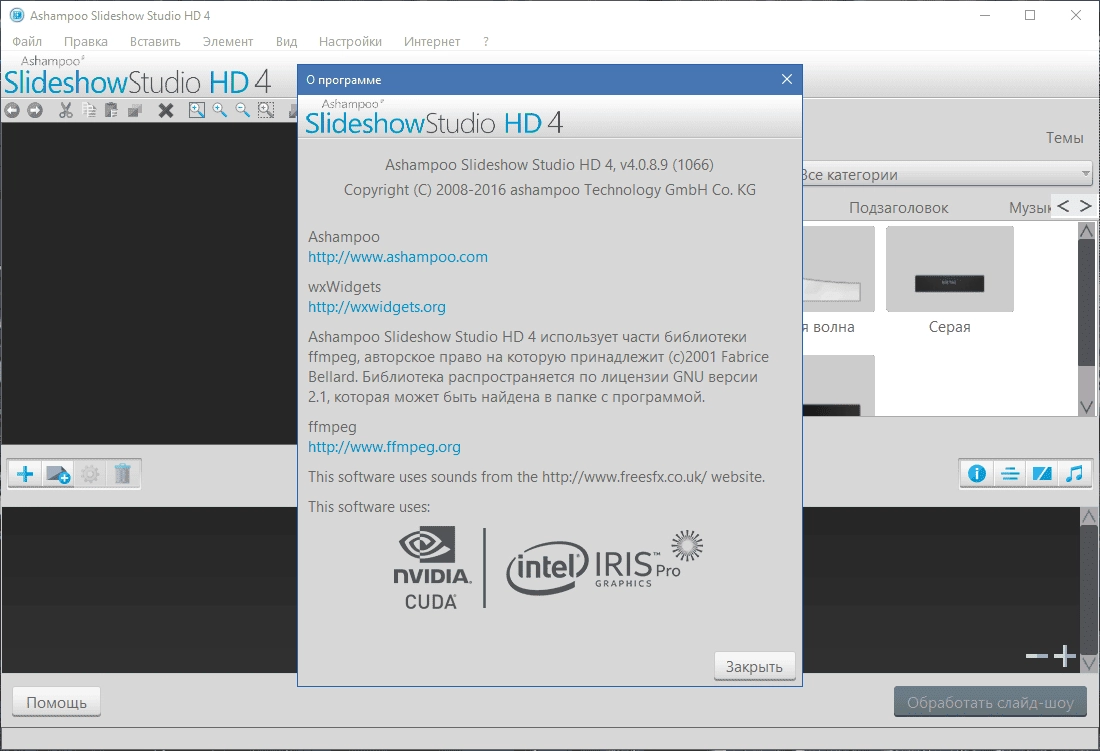Click the right tab-scroll arrow

[1085, 206]
